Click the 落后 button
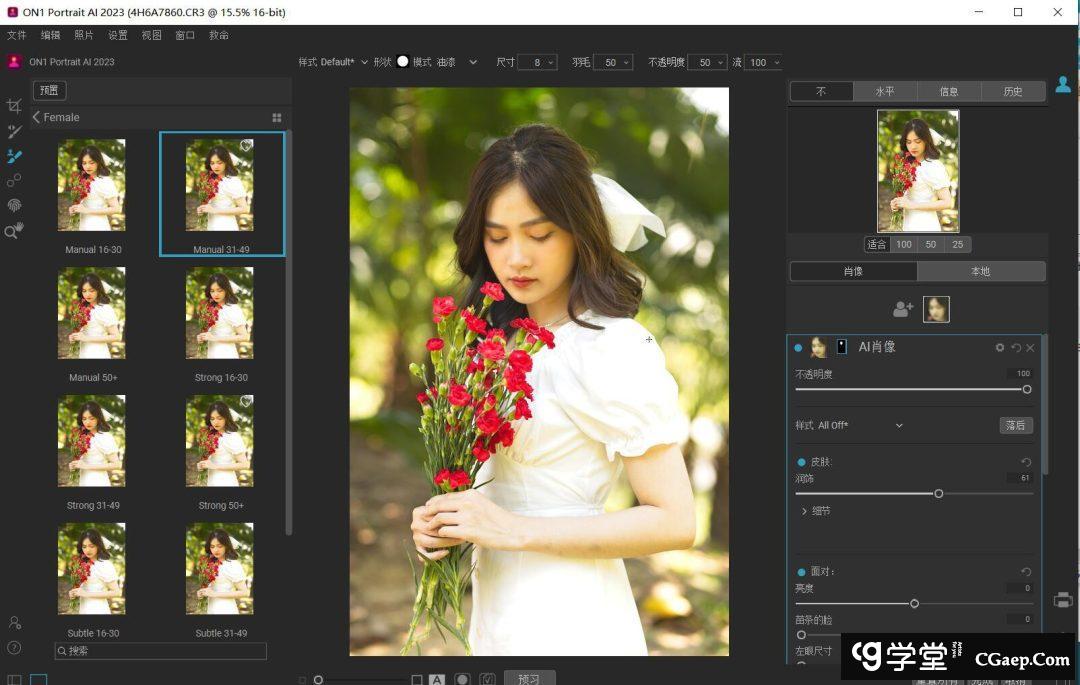 1016,425
